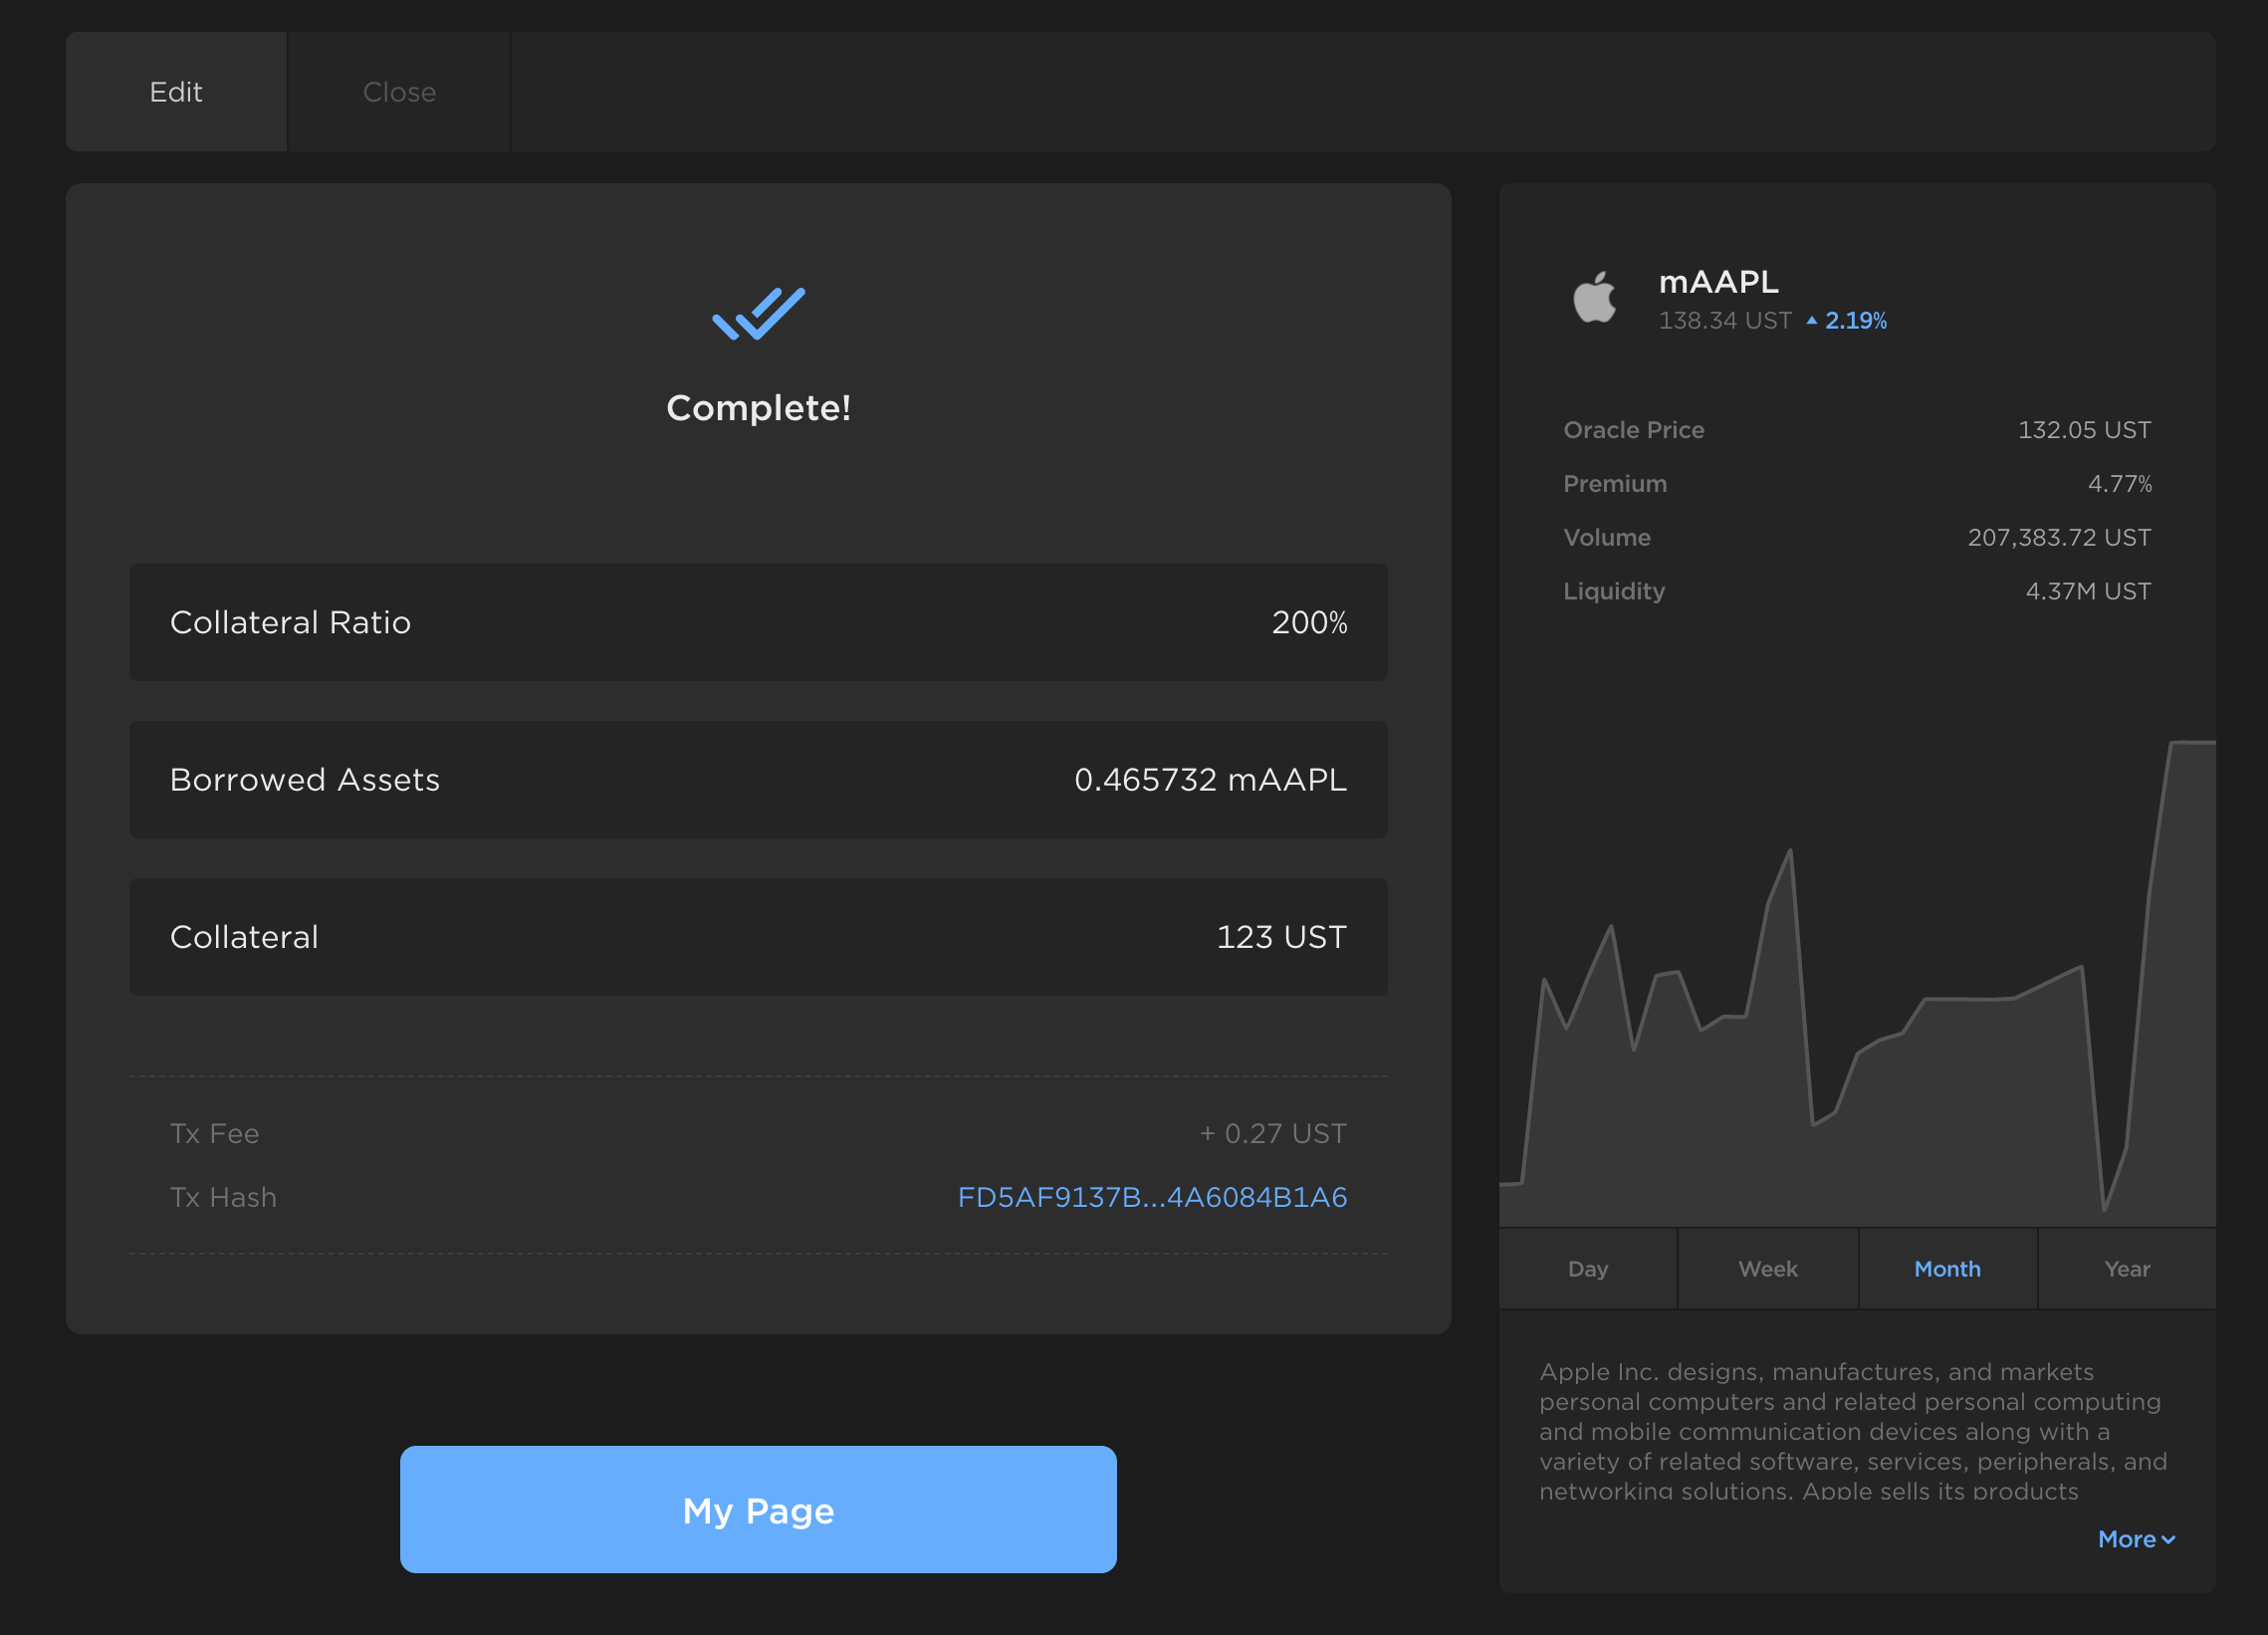The width and height of the screenshot is (2268, 1635).
Task: Open the My Page button
Action: 758,1510
